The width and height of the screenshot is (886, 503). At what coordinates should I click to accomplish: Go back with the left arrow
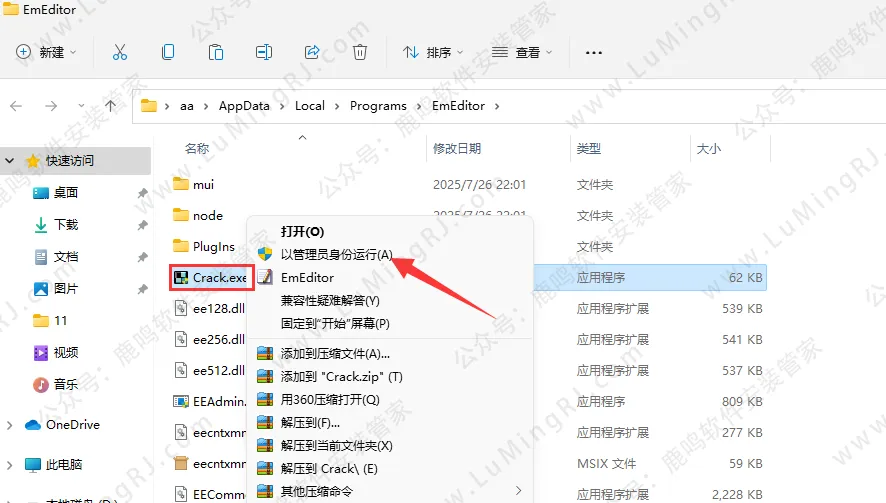click(x=16, y=106)
